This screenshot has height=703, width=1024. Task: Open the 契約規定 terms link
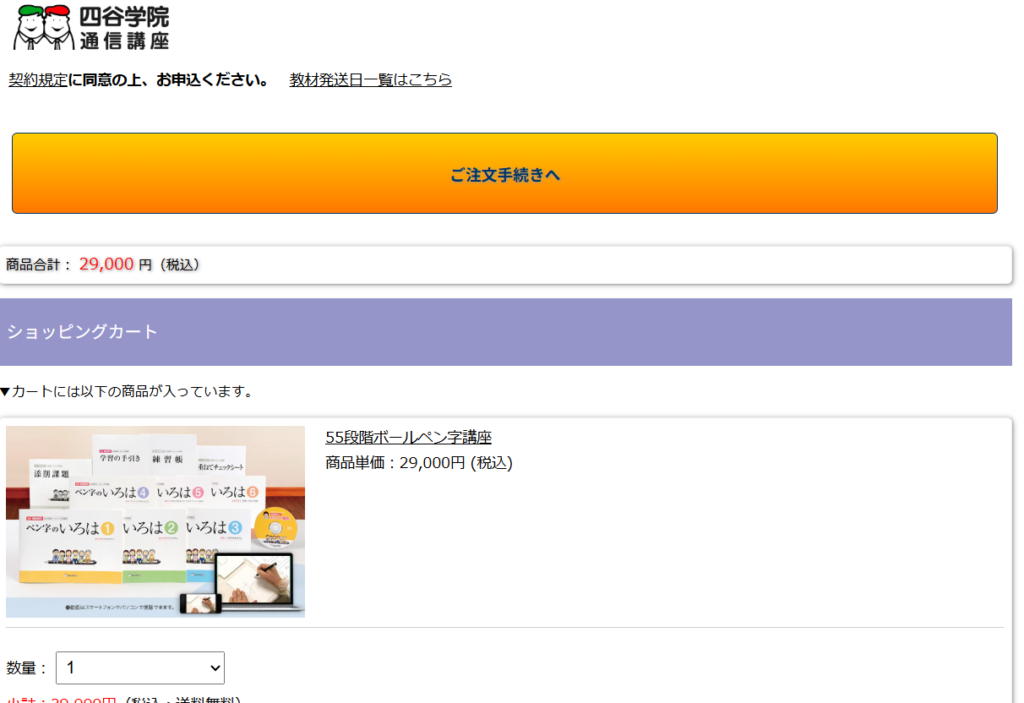38,80
